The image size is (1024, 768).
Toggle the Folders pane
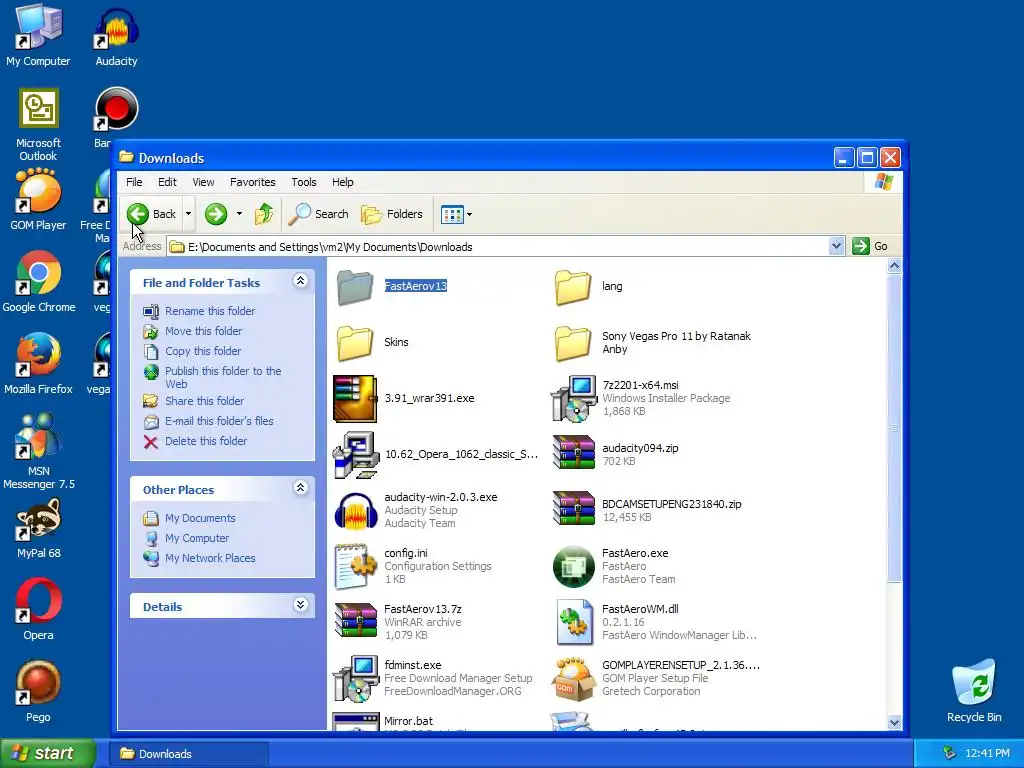(x=392, y=214)
